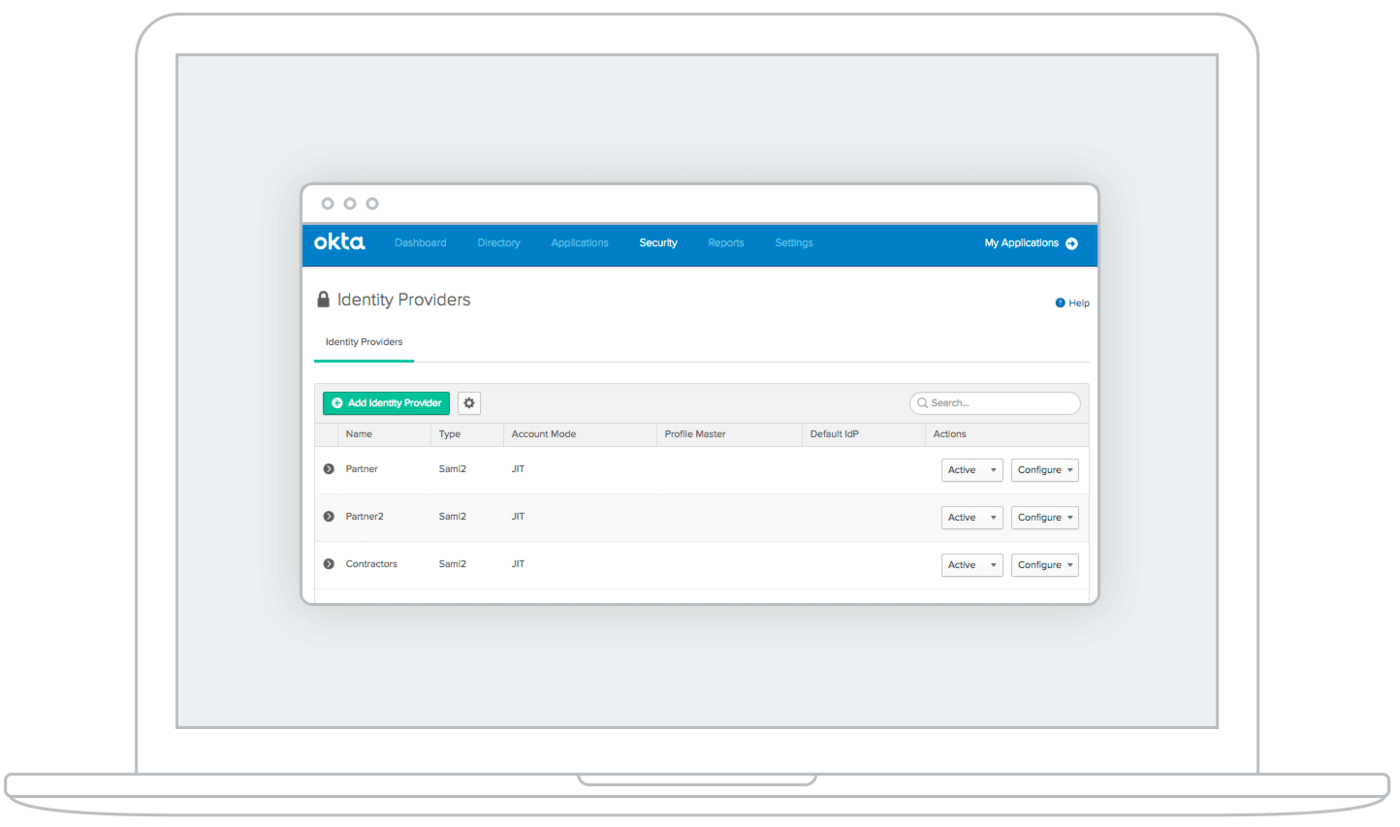Click the My Applications arrow icon
1400x827 pixels.
[x=1071, y=243]
